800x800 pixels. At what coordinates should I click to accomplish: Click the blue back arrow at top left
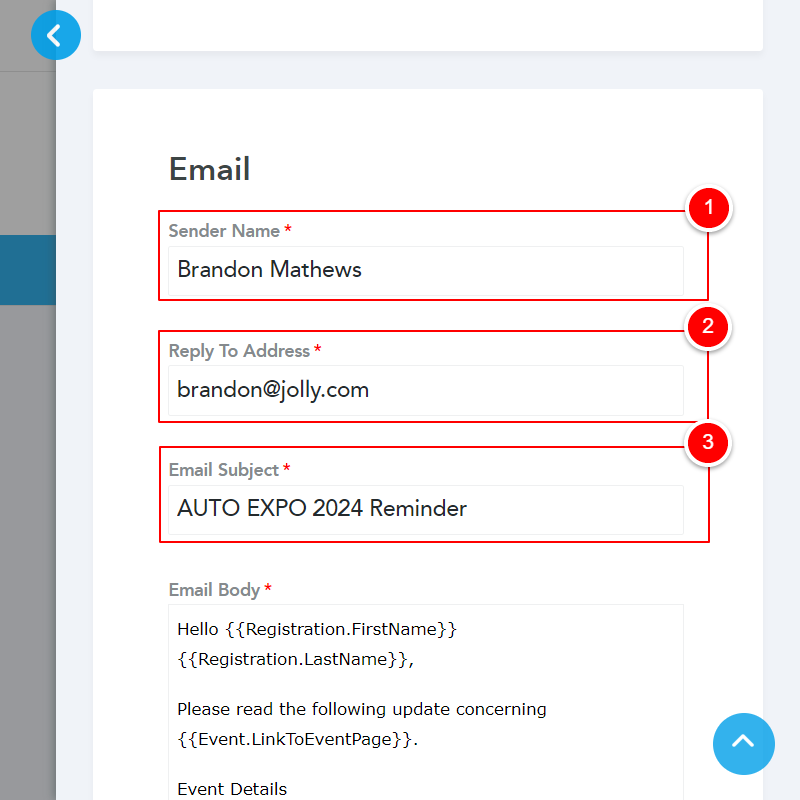click(56, 35)
